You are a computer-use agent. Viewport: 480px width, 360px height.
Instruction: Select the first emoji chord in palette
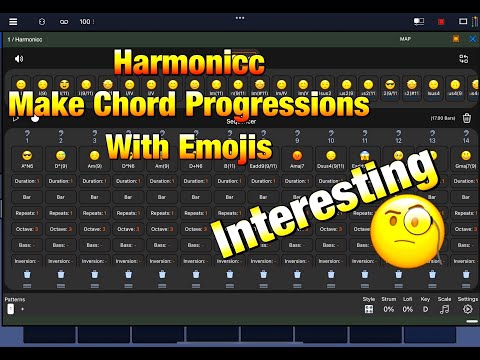click(21, 87)
